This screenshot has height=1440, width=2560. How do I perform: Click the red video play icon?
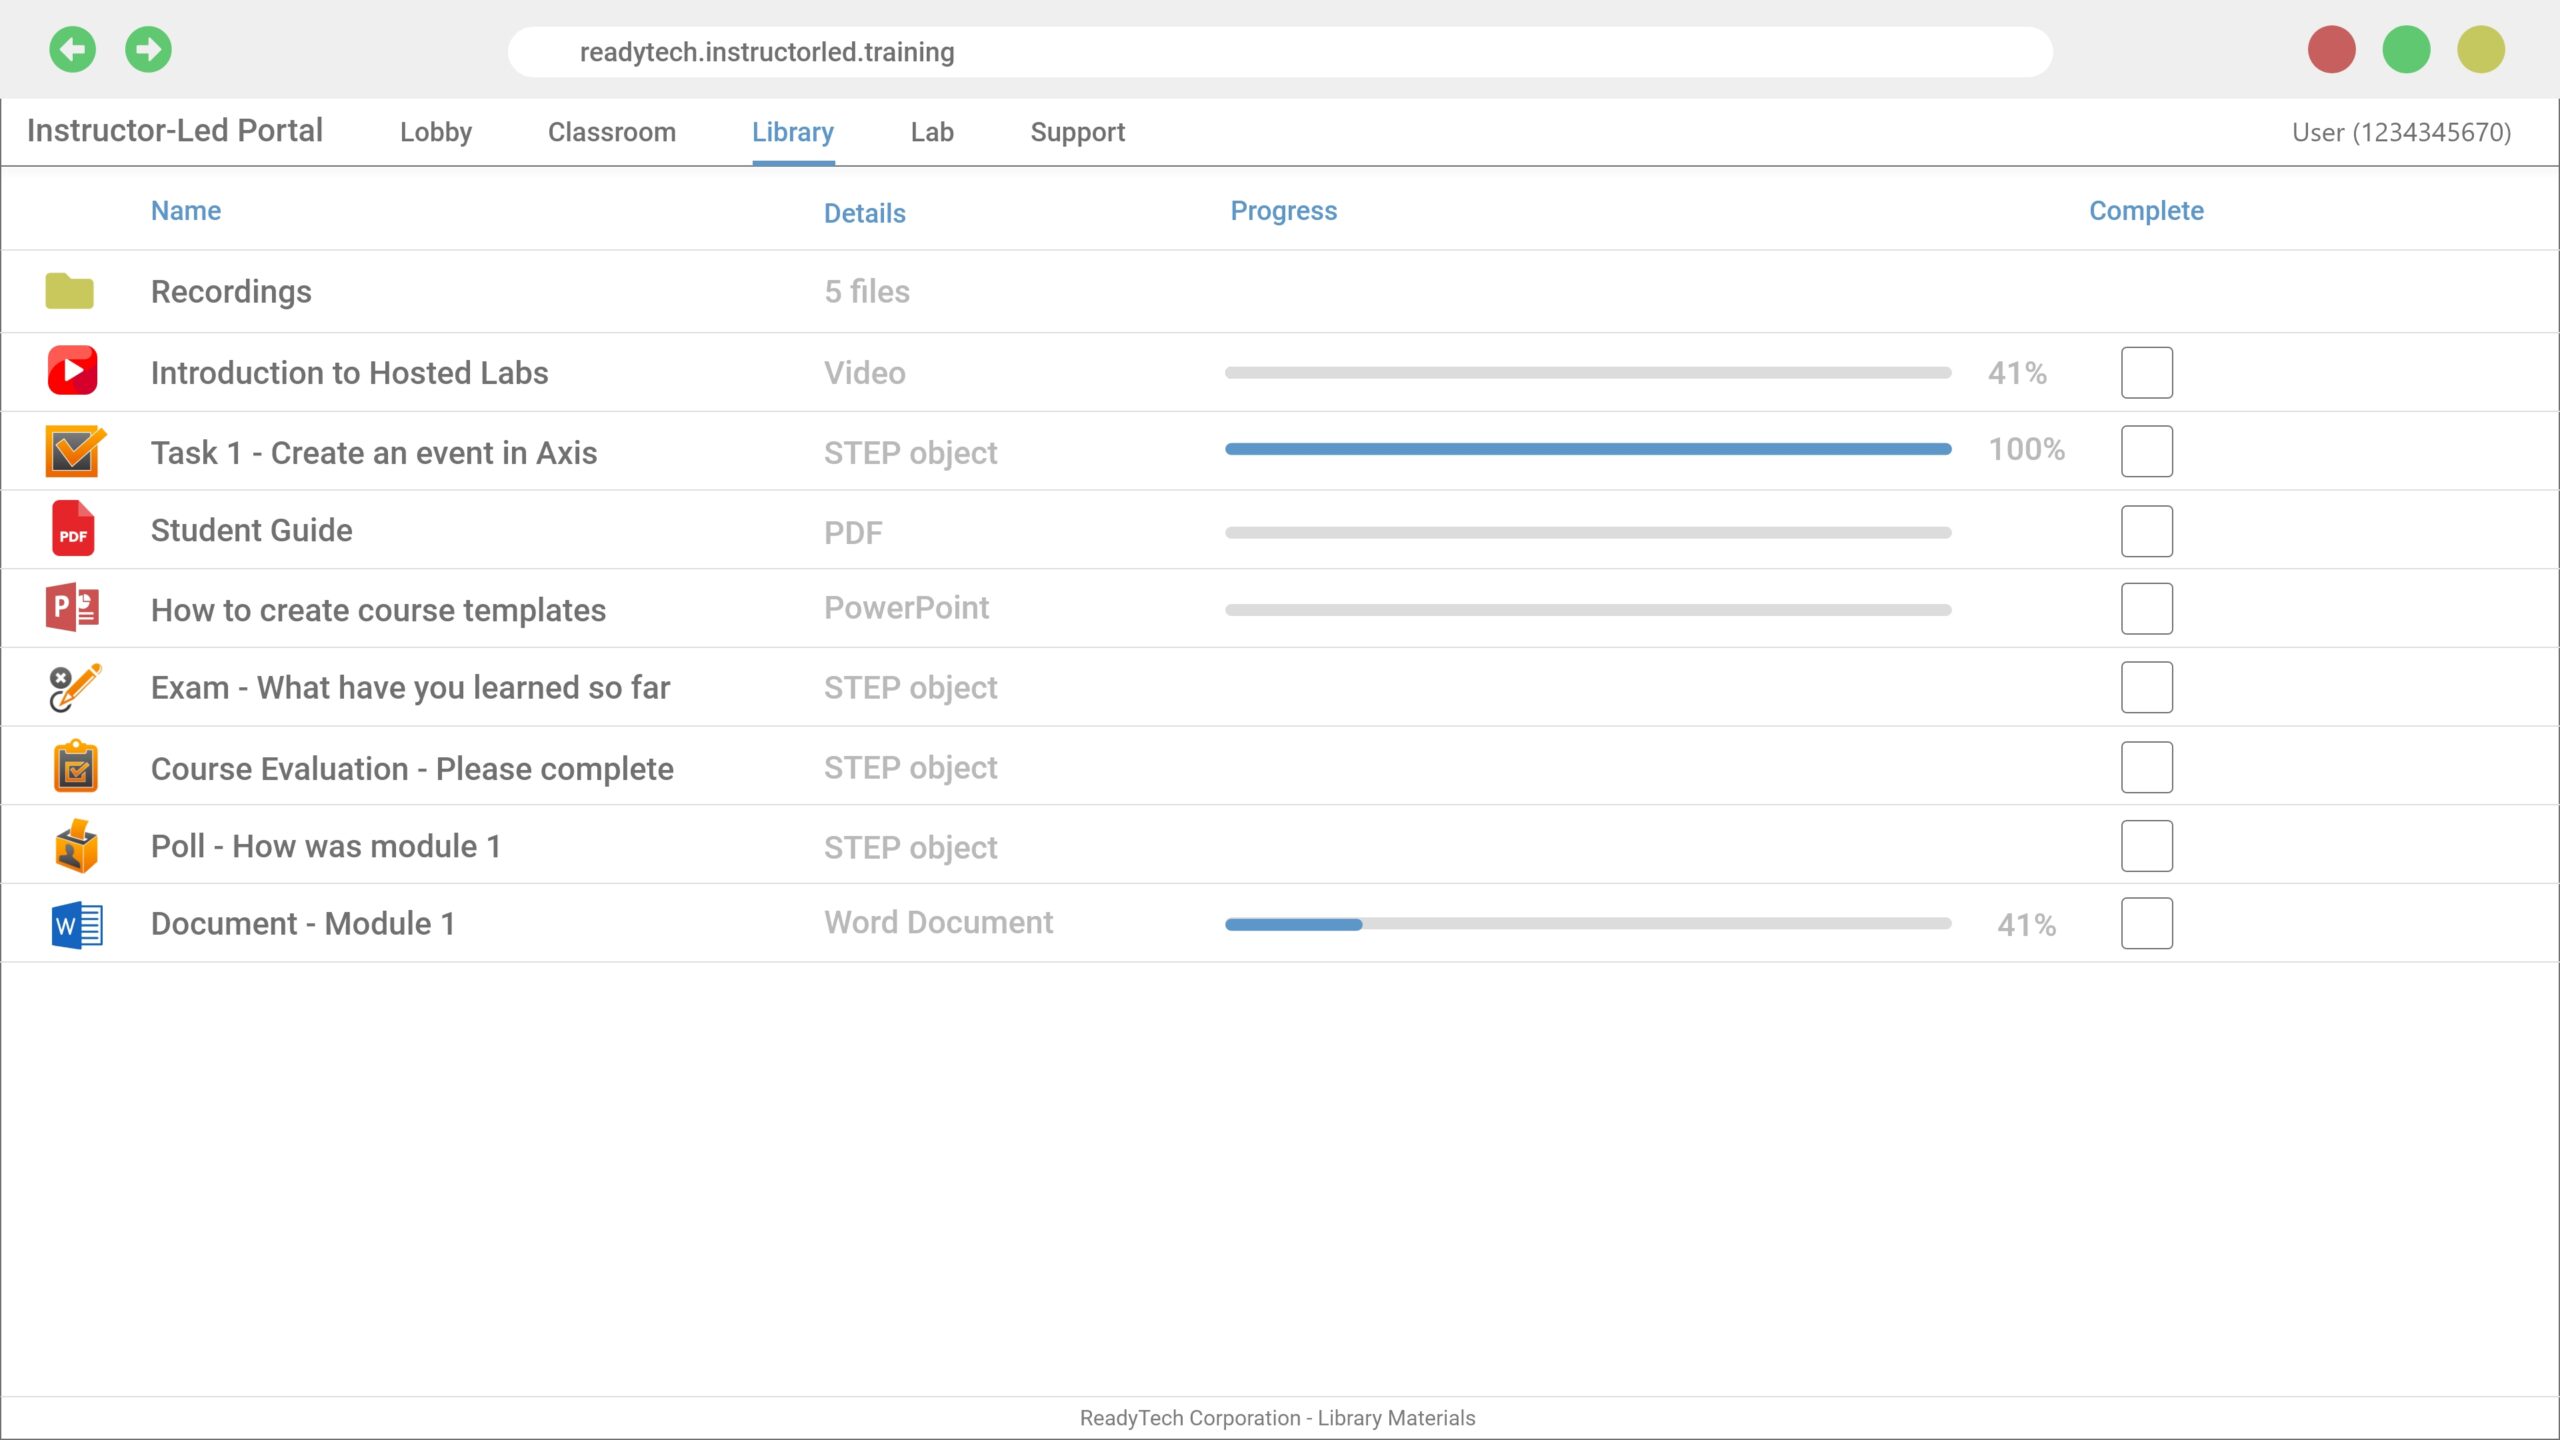click(x=72, y=371)
